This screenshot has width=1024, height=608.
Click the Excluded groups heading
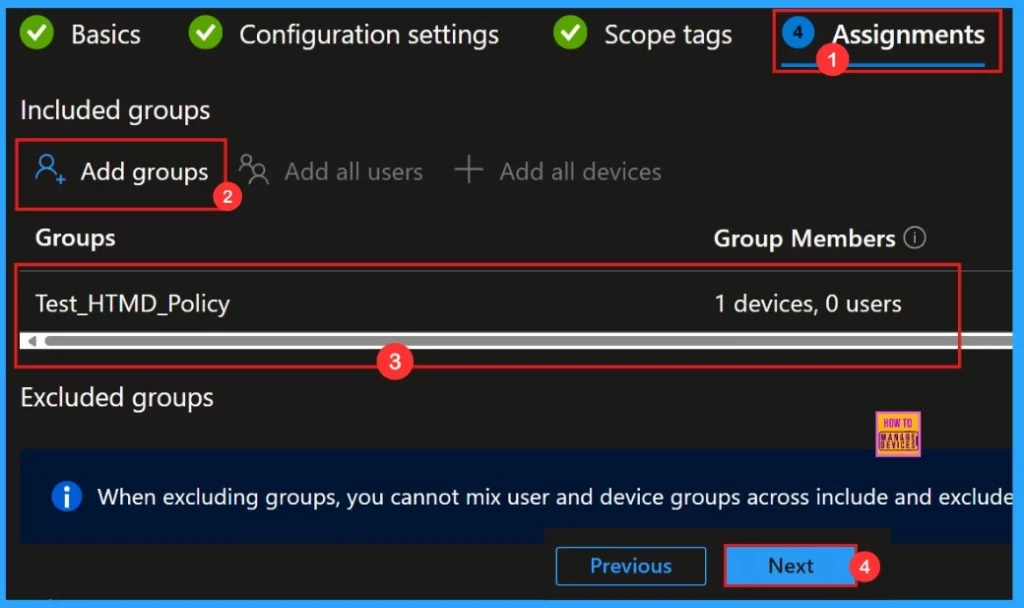pos(117,398)
